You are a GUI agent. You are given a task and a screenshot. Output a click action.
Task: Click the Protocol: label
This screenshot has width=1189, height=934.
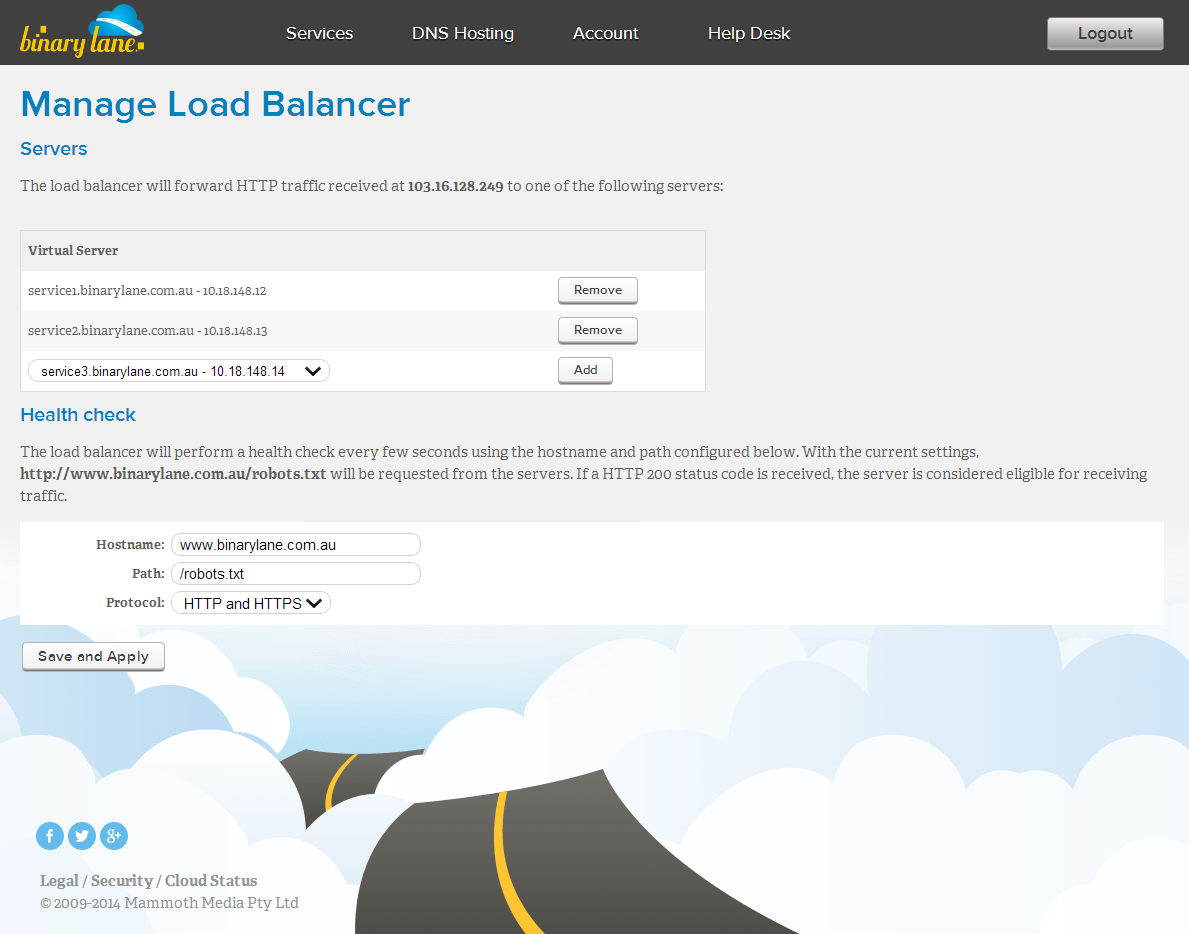coord(135,603)
